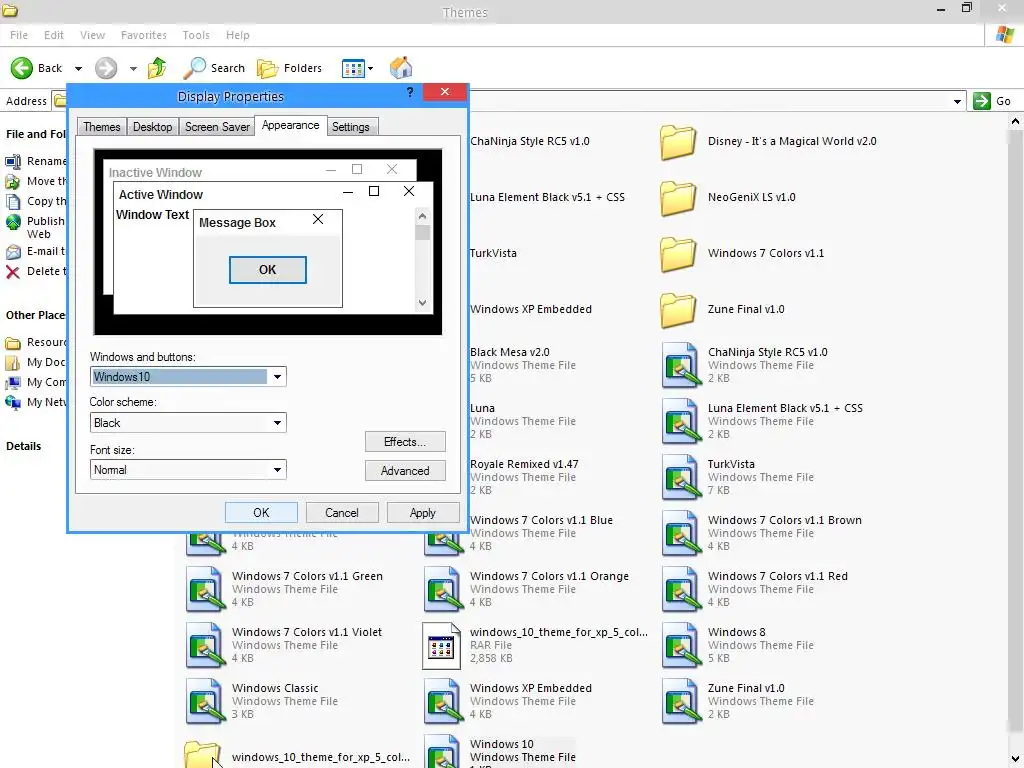Select Windows 7 Colors v1.1 Violet theme icon

(x=205, y=647)
